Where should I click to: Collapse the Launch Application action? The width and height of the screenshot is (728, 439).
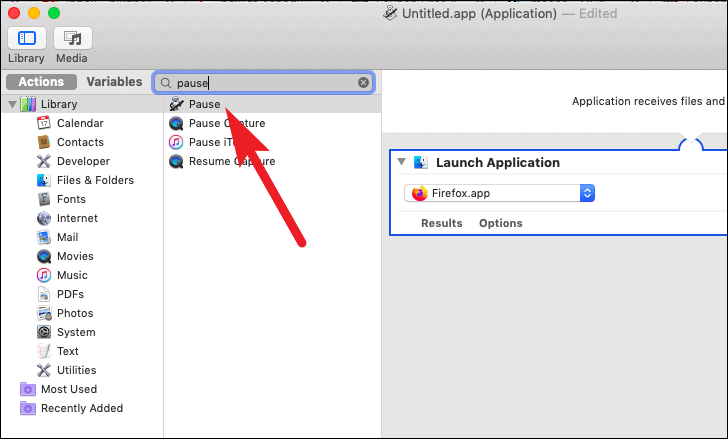click(402, 162)
